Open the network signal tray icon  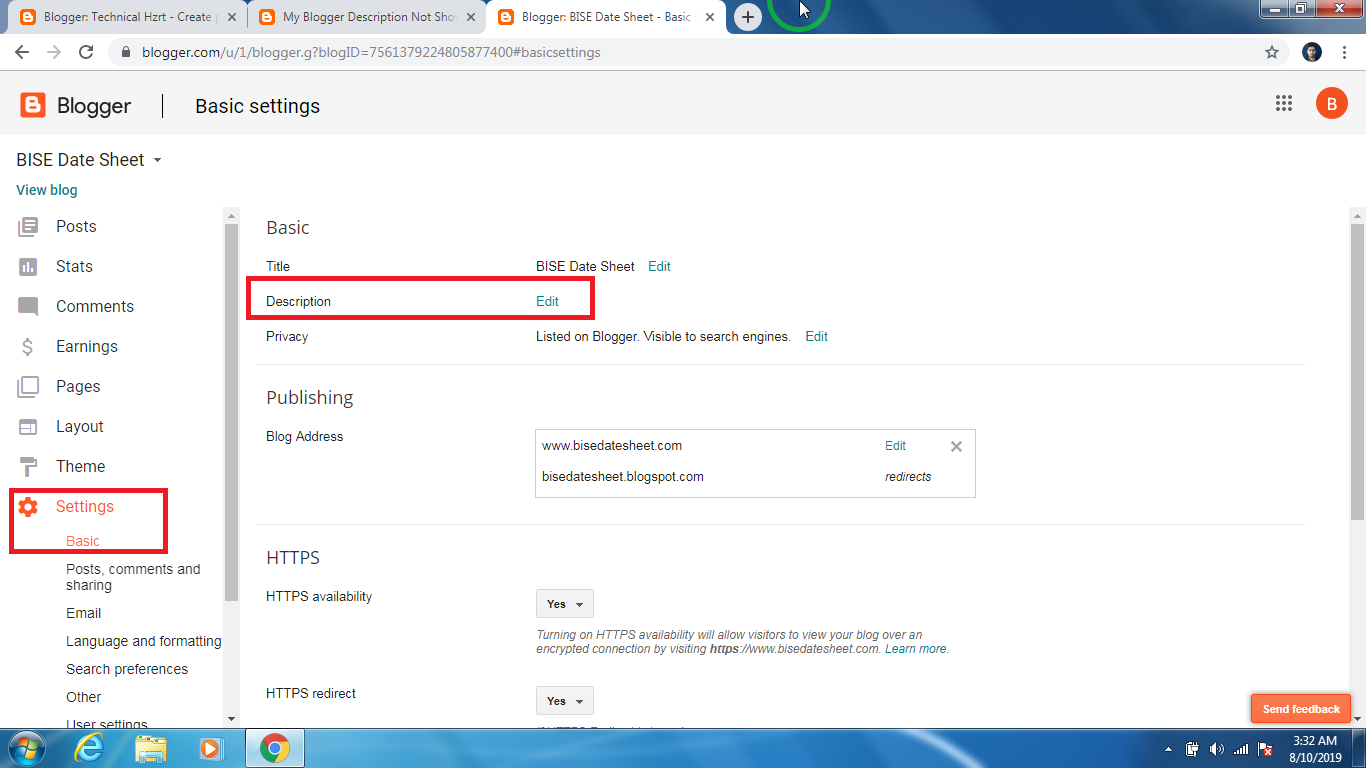1241,749
